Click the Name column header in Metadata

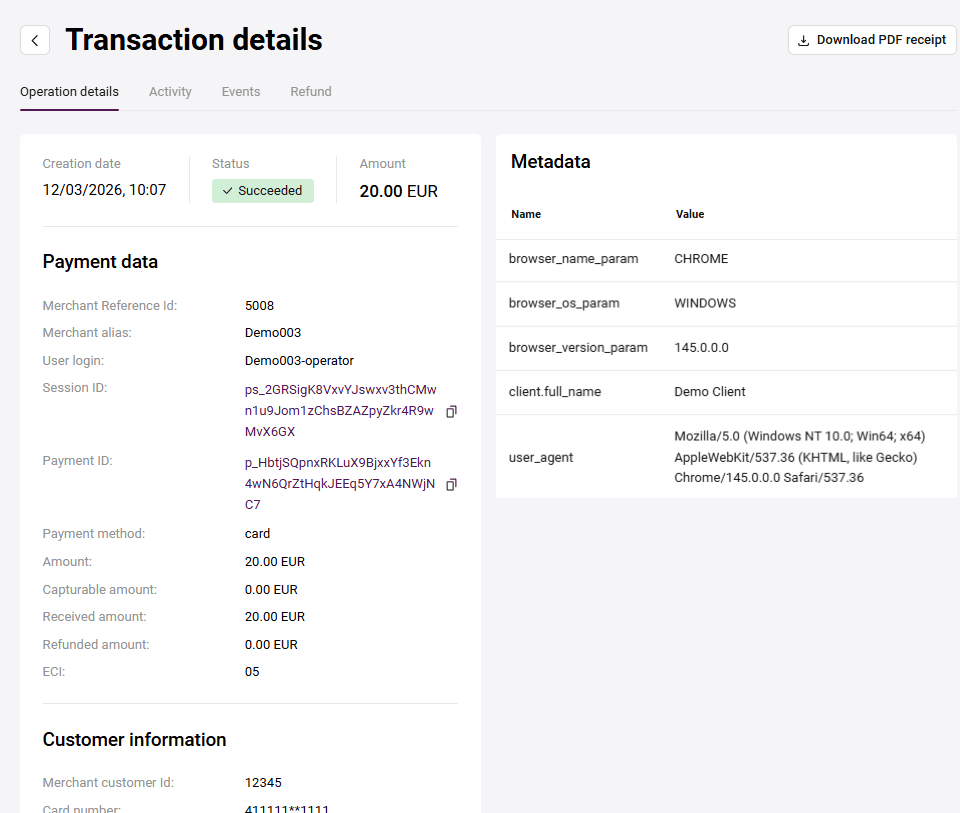coord(526,214)
